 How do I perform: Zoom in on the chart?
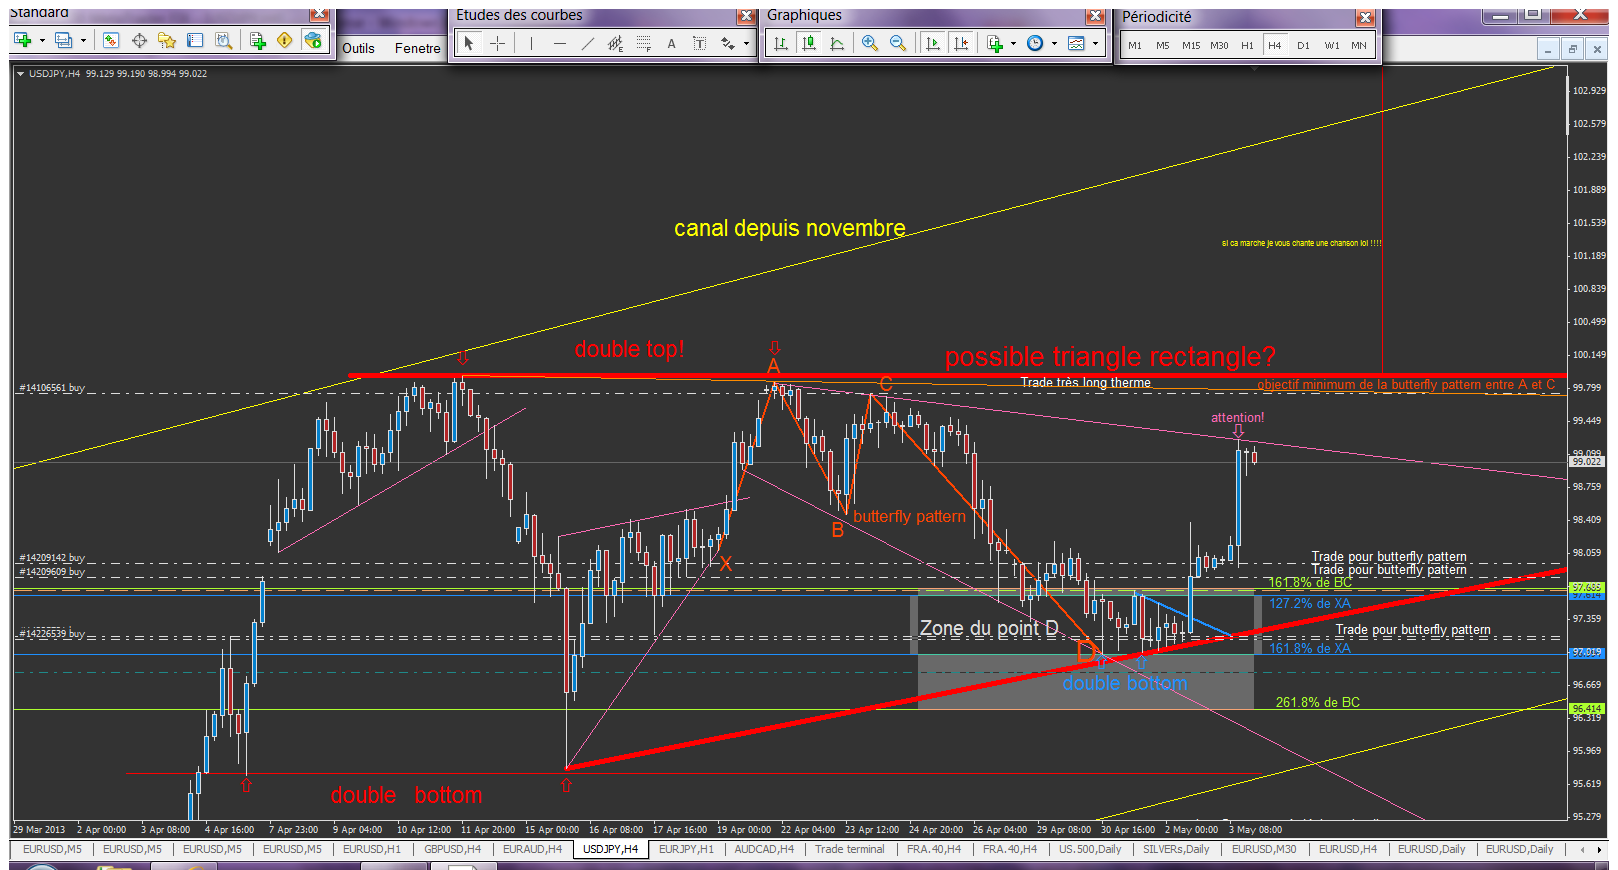[870, 43]
